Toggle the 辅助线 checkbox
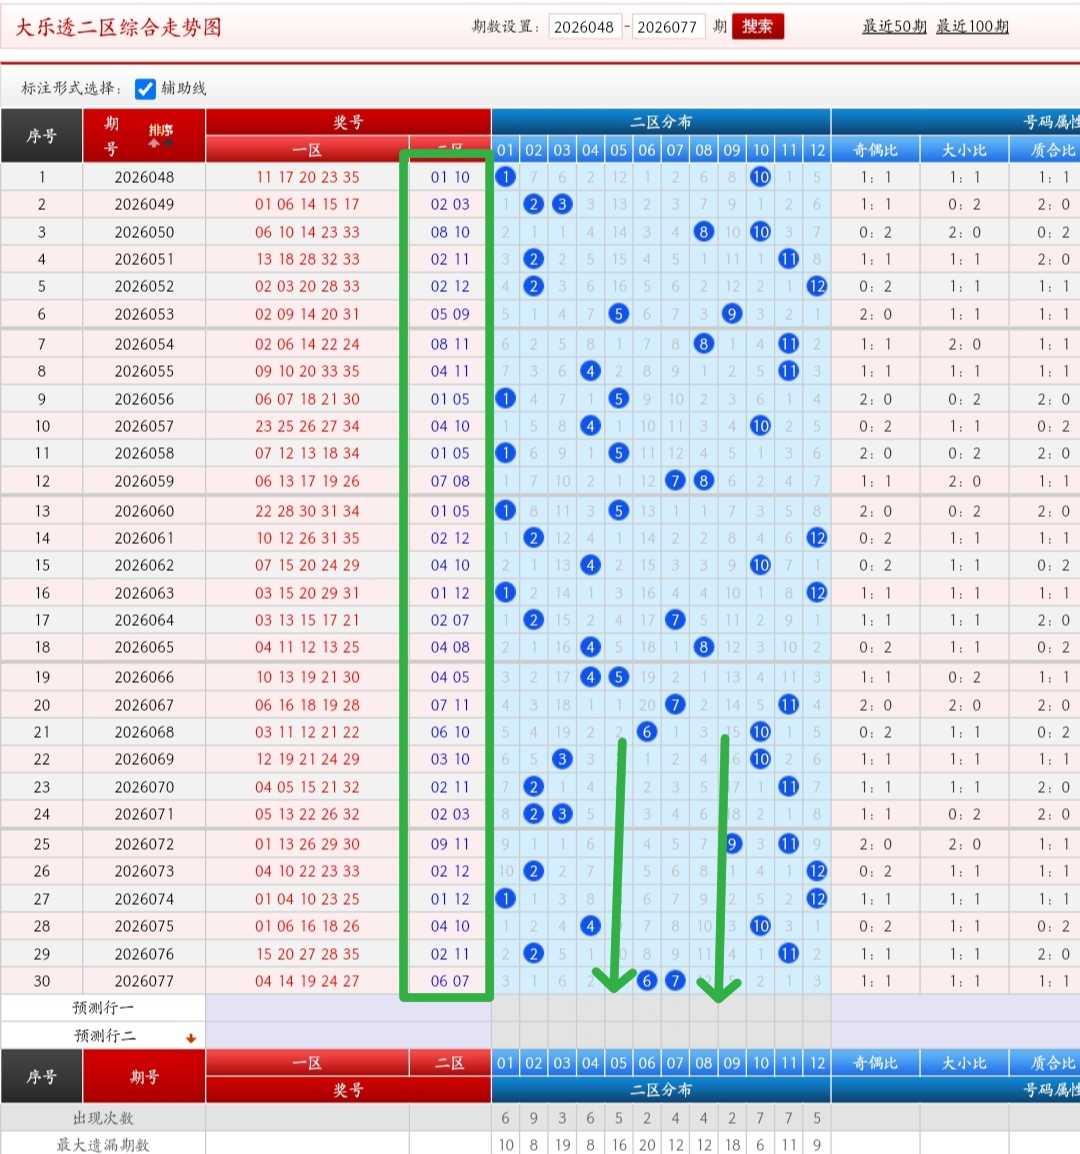Screen dimensions: 1080x1154 point(145,89)
